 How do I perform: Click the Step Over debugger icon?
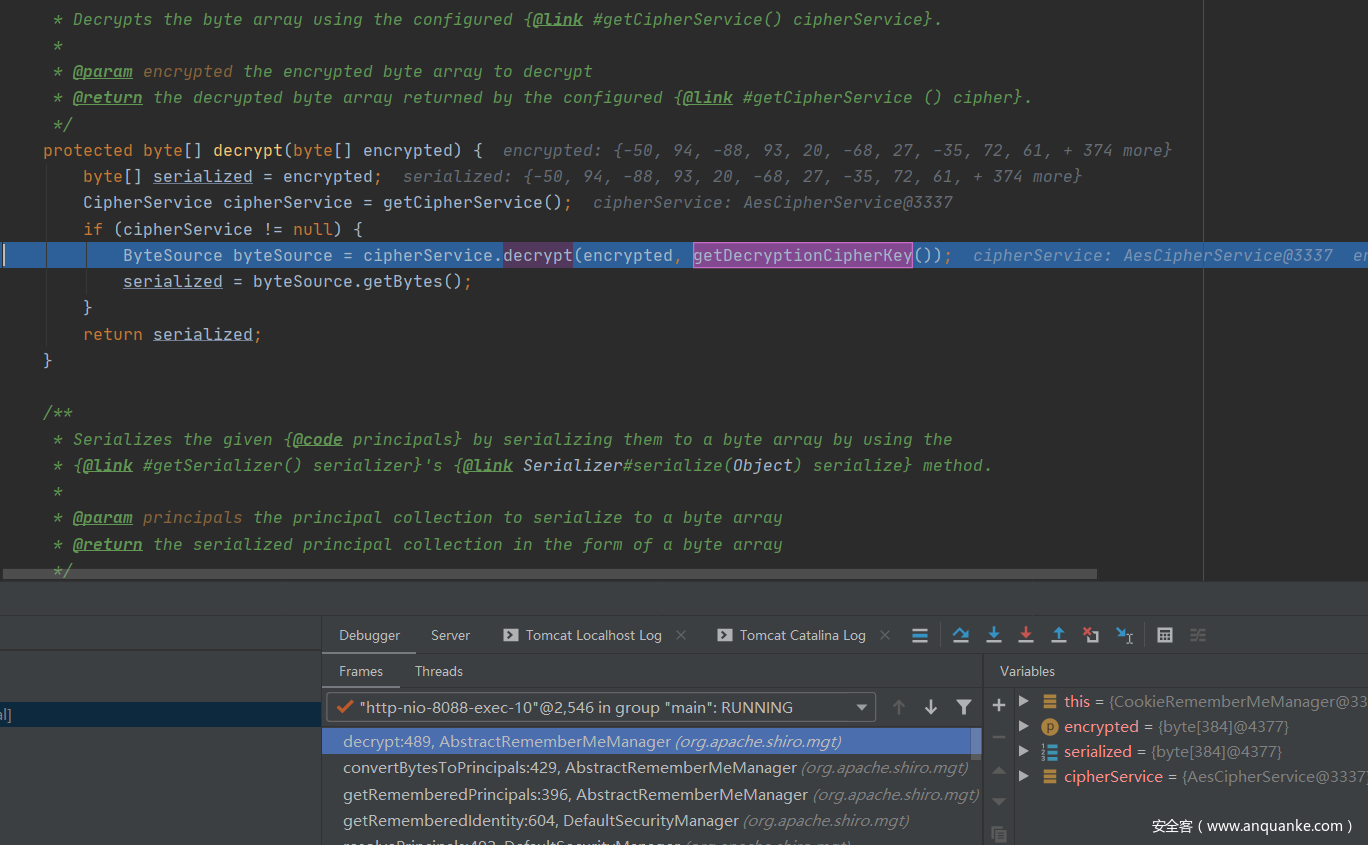coord(961,635)
